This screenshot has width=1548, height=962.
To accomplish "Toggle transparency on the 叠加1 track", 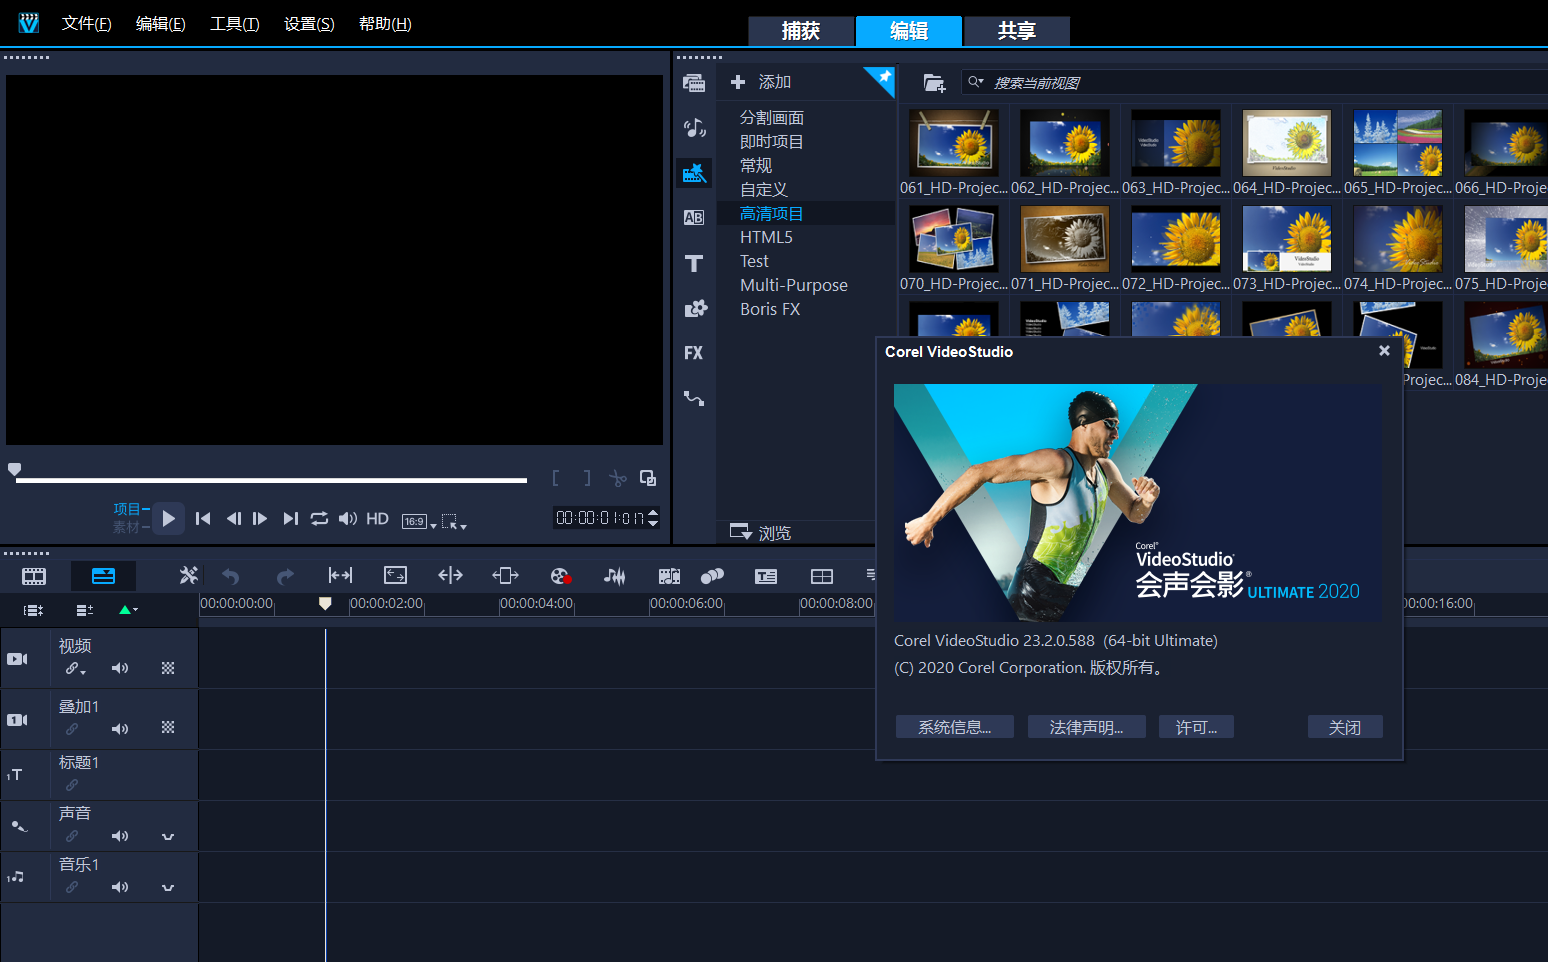I will tap(168, 728).
